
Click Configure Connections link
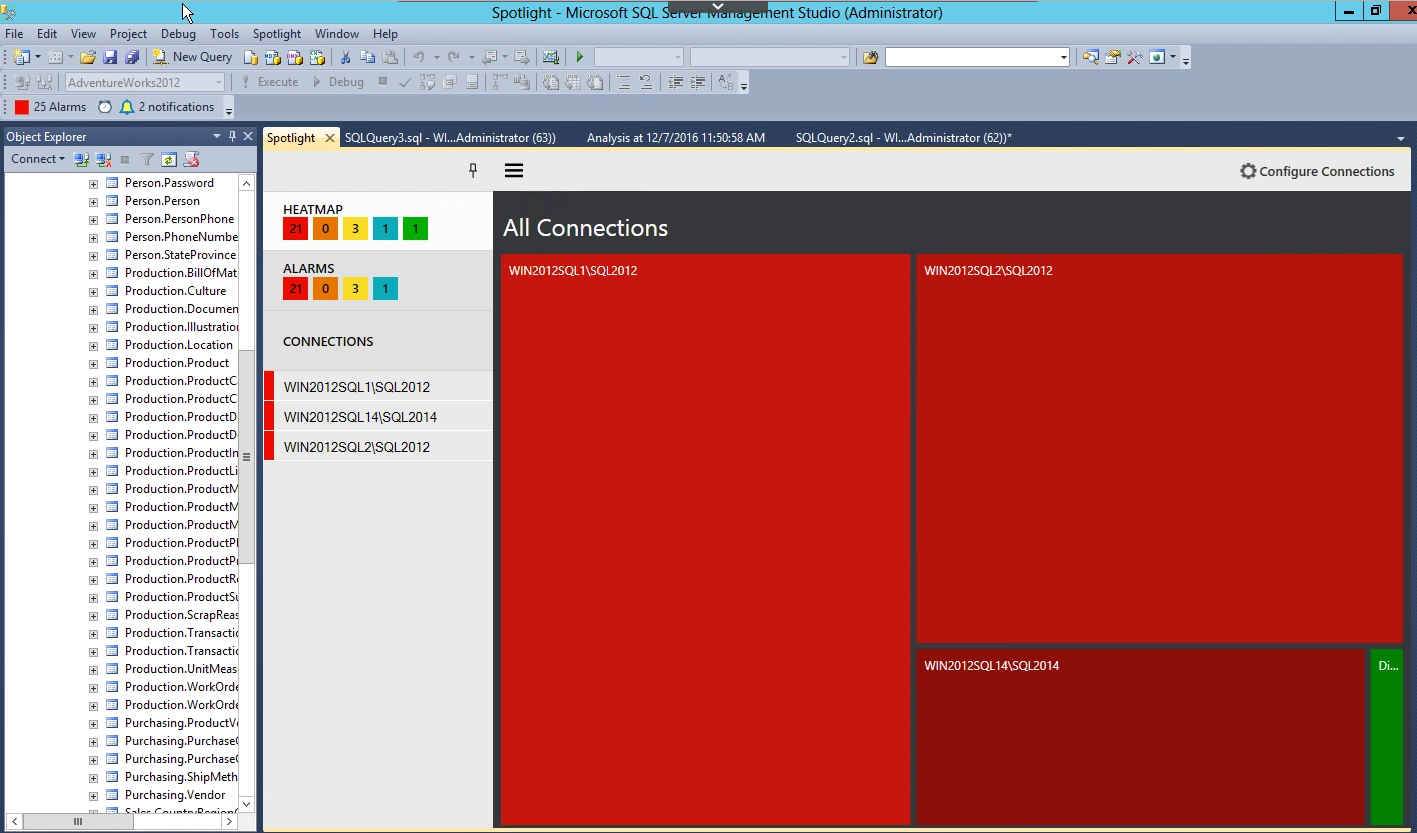tap(1316, 171)
